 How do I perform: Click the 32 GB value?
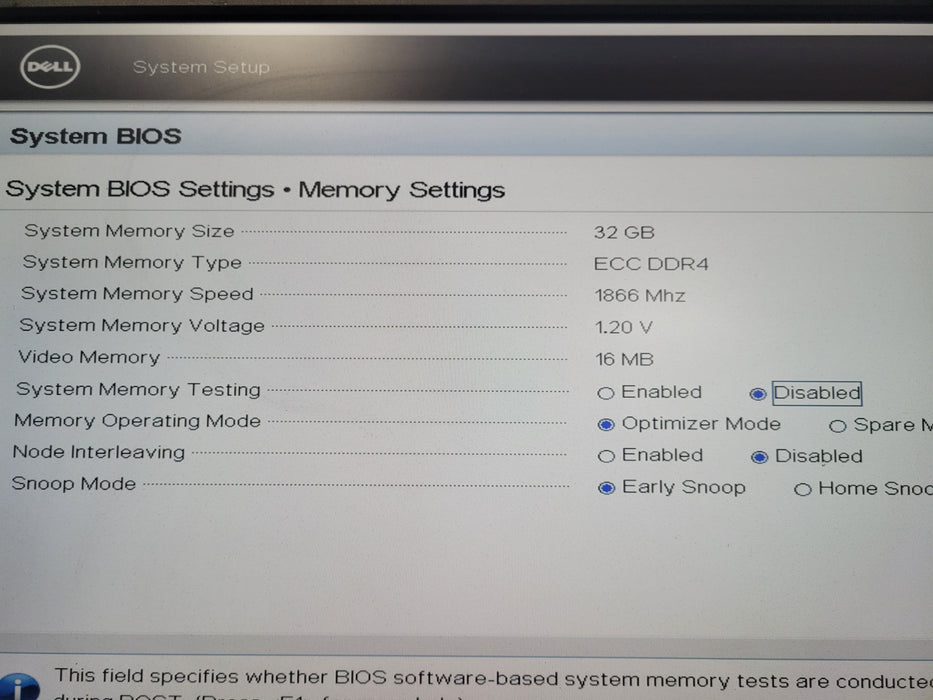(624, 232)
